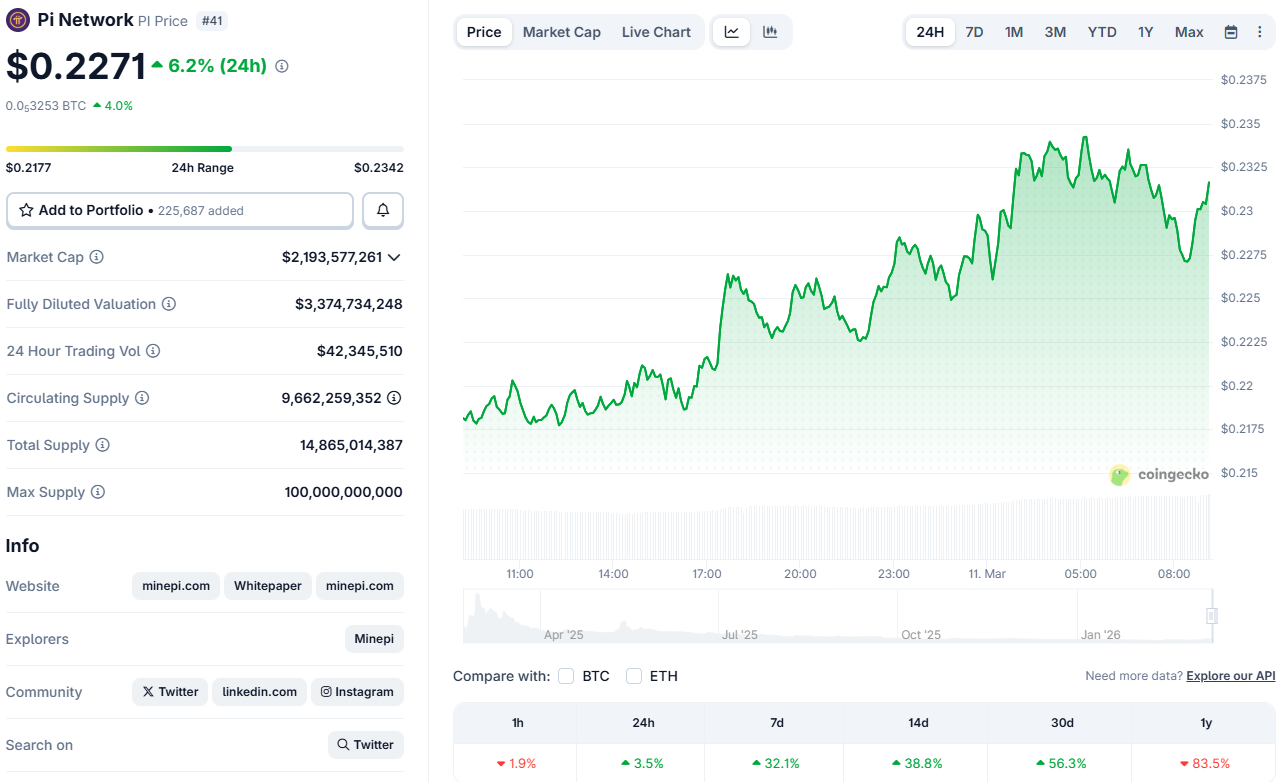Enable ETH comparison checkbox

point(633,675)
